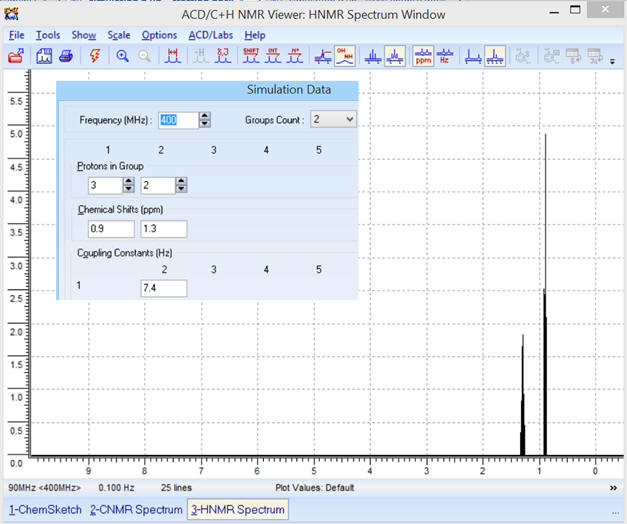Click the 1.3 chemical shift field
627x524 pixels.
(164, 229)
